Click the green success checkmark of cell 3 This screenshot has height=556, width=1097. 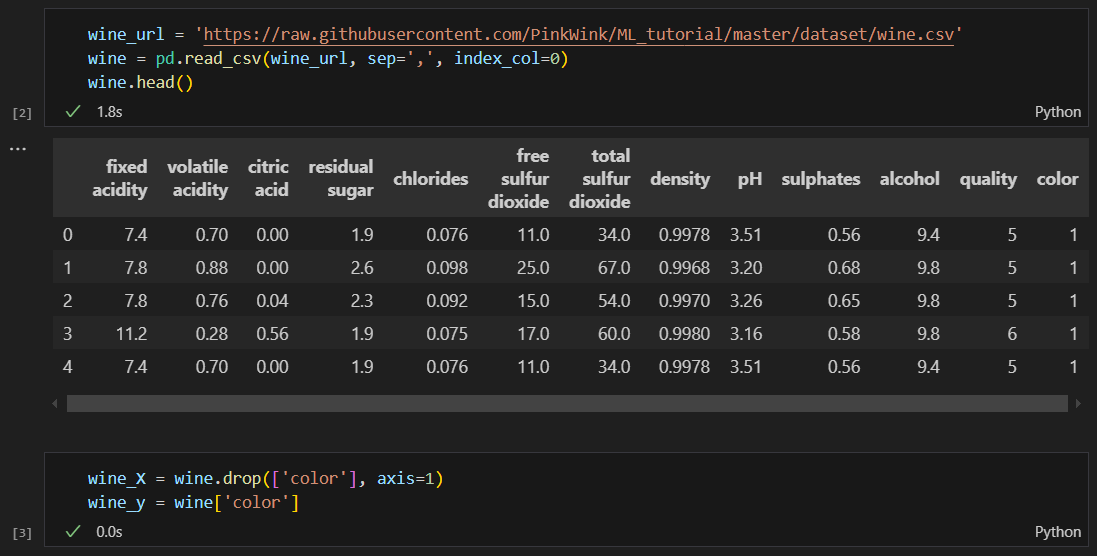(73, 532)
